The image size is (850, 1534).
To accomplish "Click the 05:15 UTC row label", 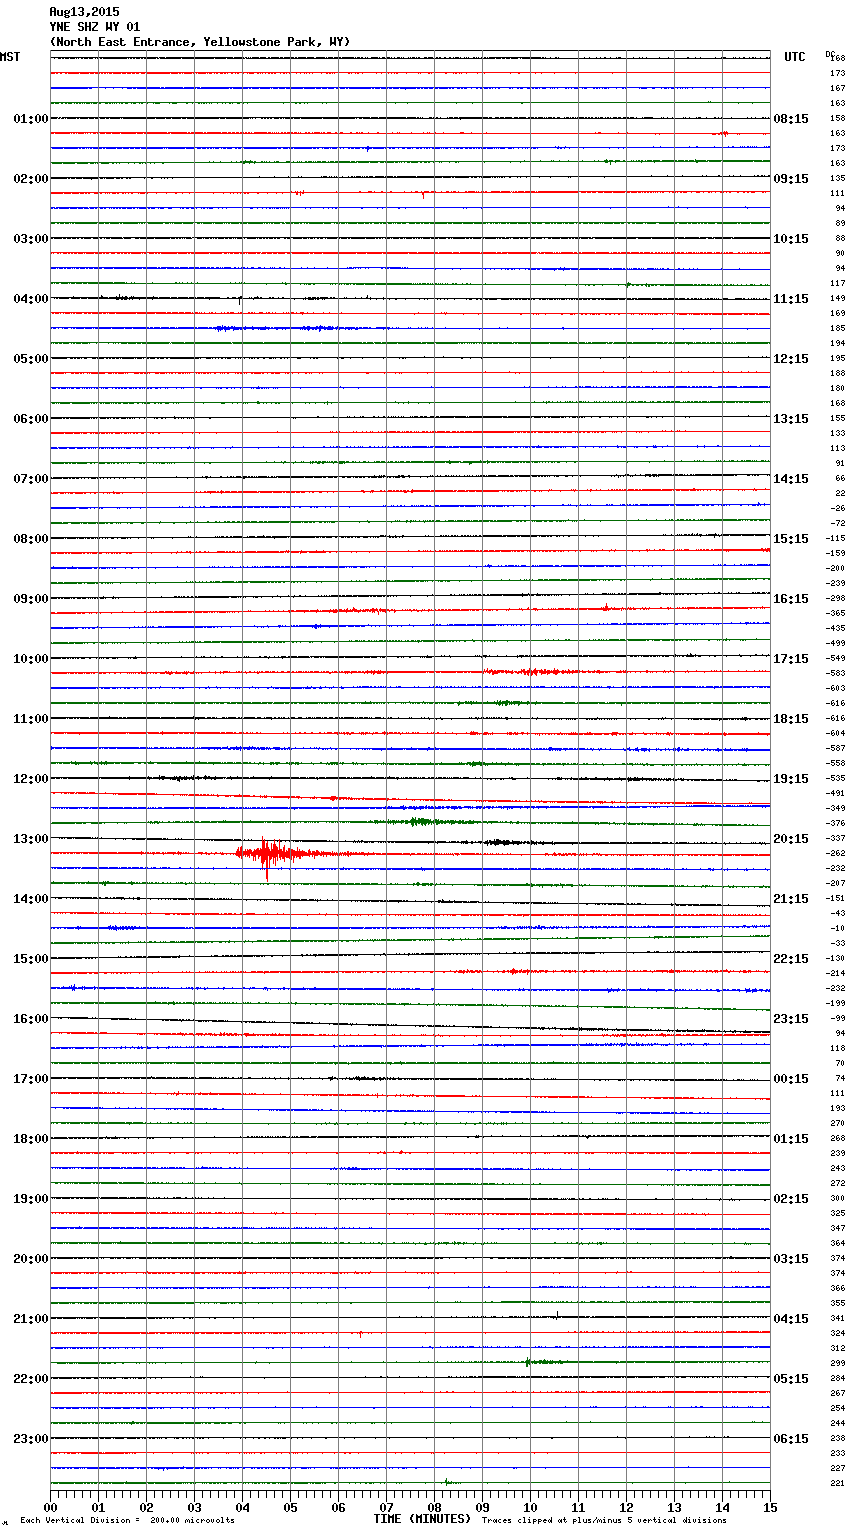I will (791, 1379).
